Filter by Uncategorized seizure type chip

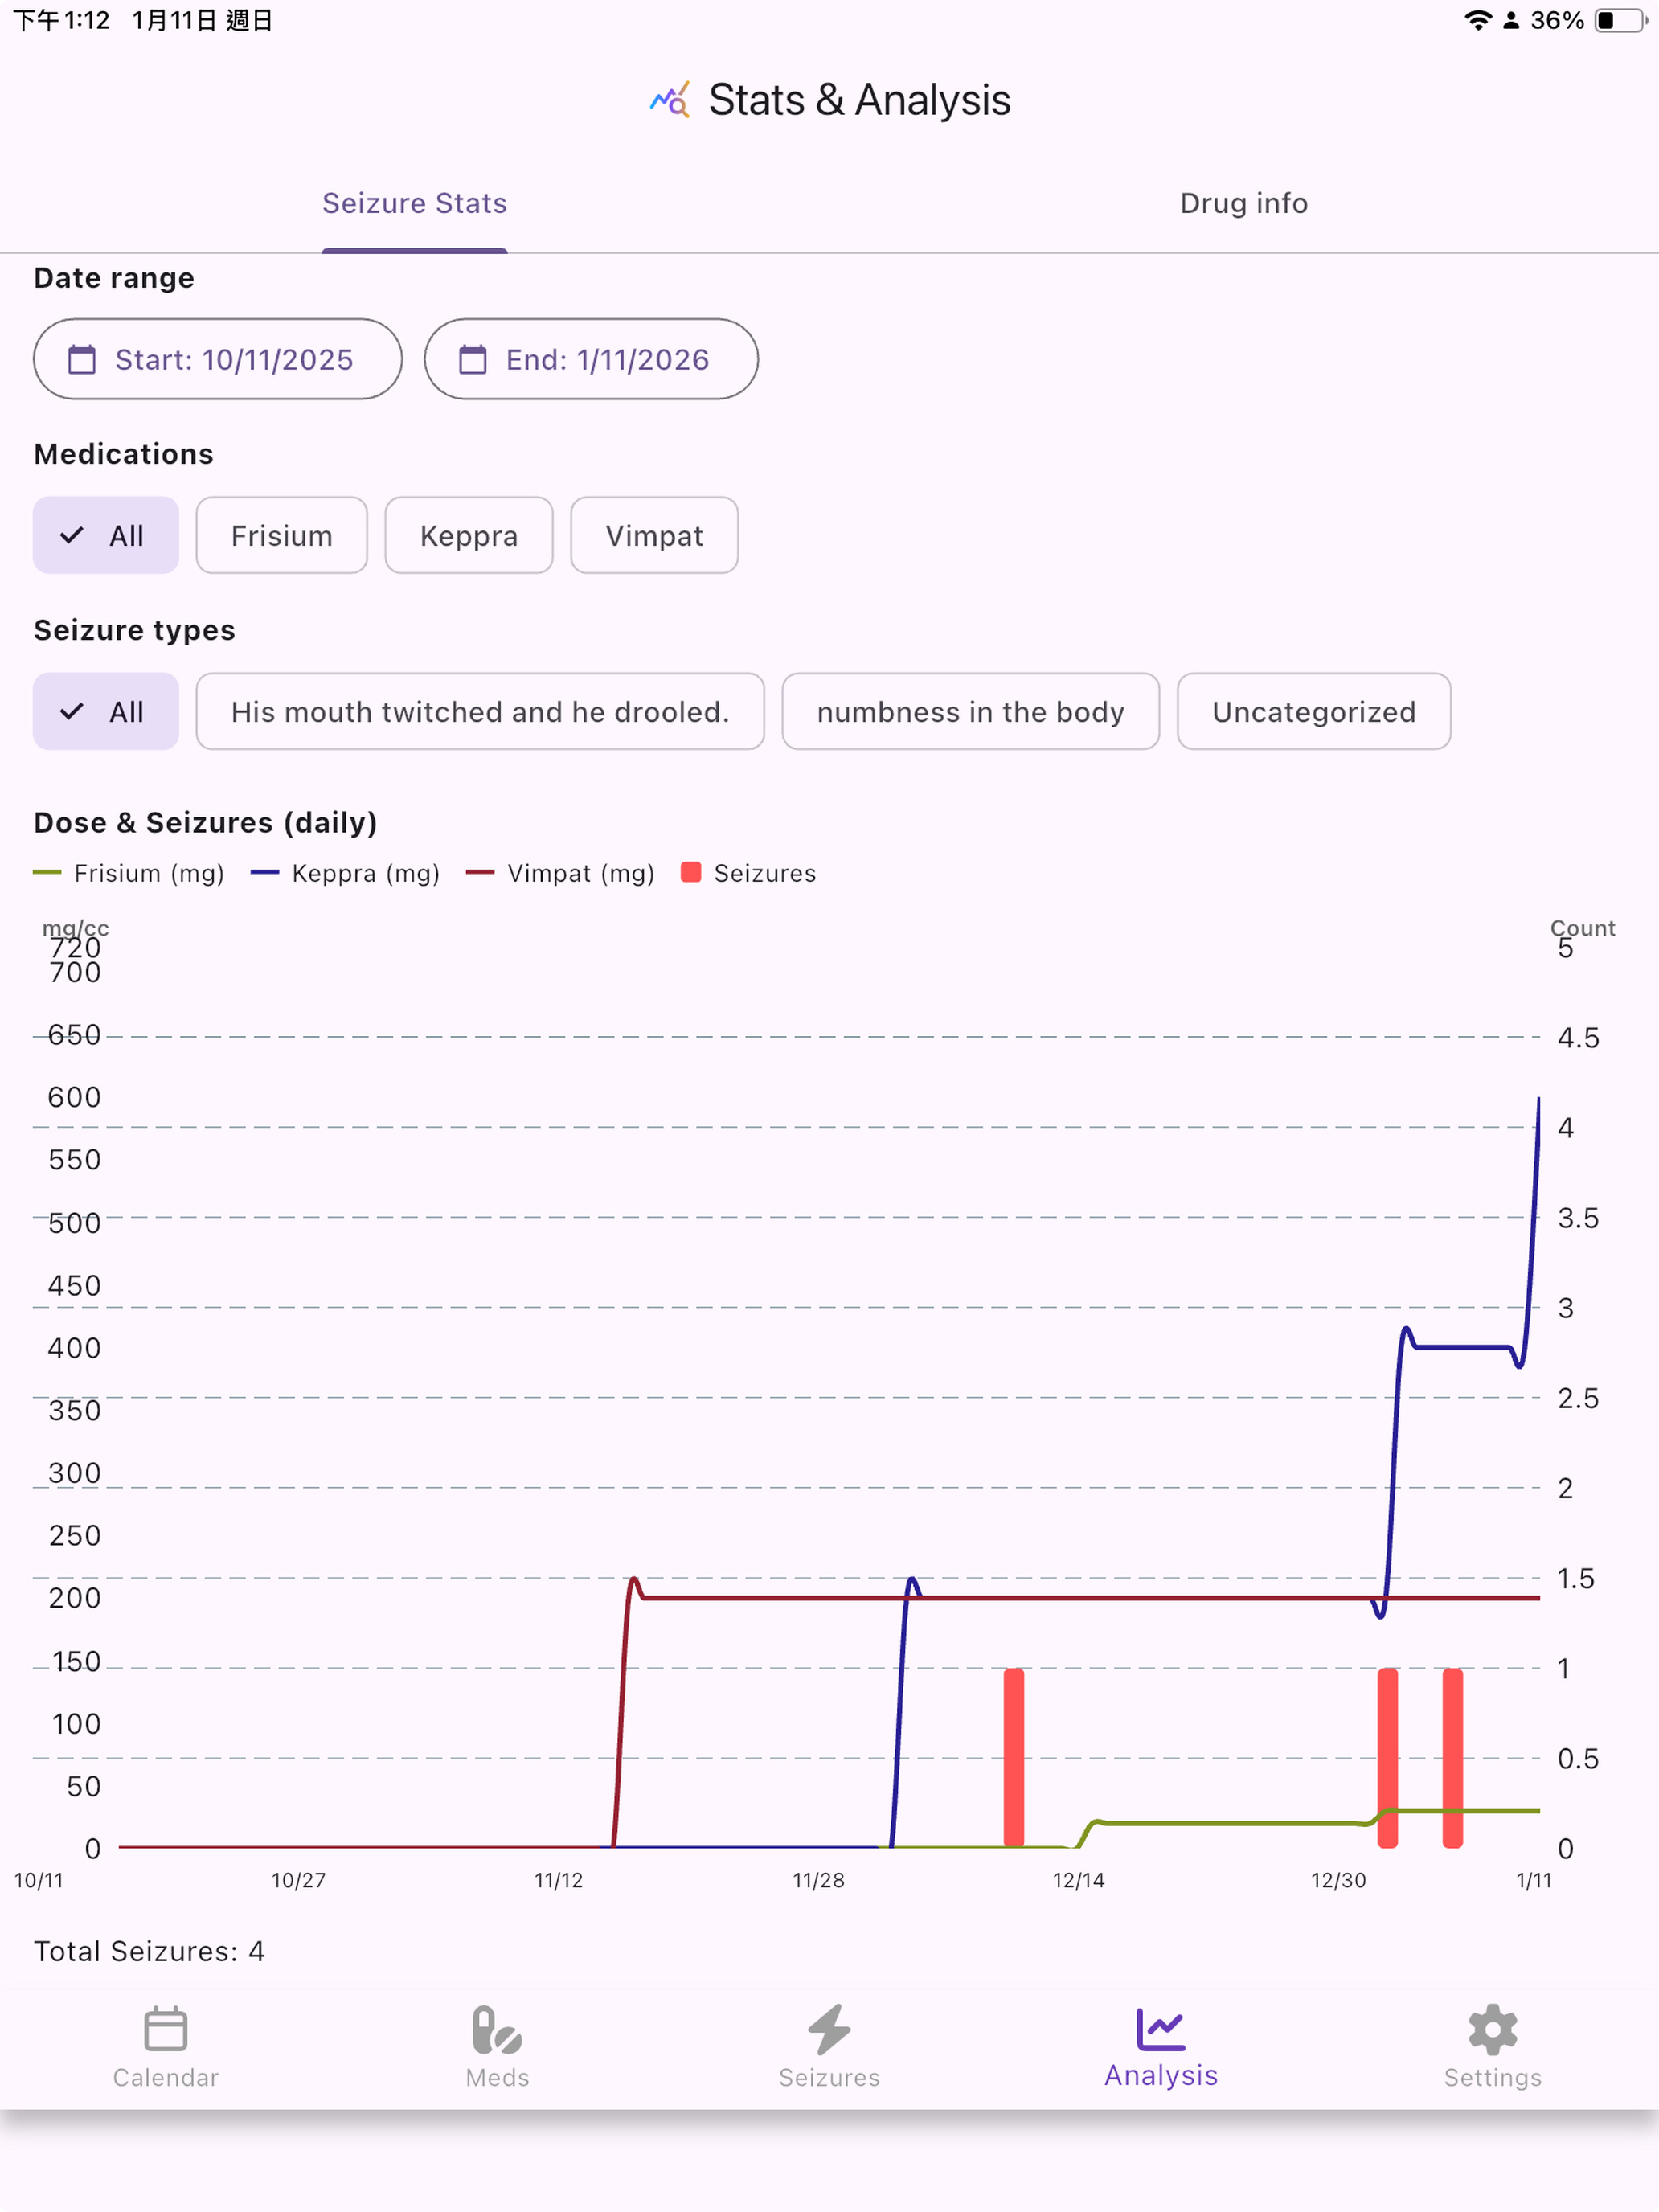(1314, 711)
